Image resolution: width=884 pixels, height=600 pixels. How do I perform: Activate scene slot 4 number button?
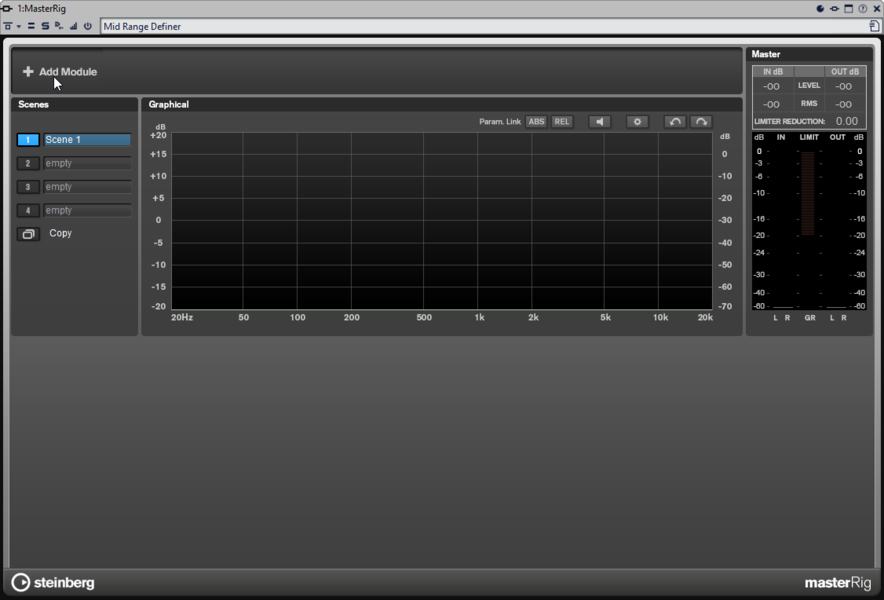coord(28,211)
